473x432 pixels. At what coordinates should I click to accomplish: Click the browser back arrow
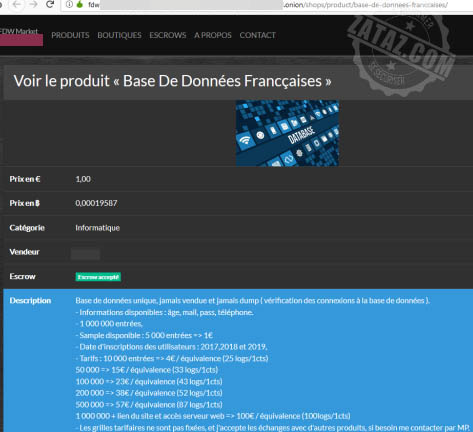(x=17, y=4)
